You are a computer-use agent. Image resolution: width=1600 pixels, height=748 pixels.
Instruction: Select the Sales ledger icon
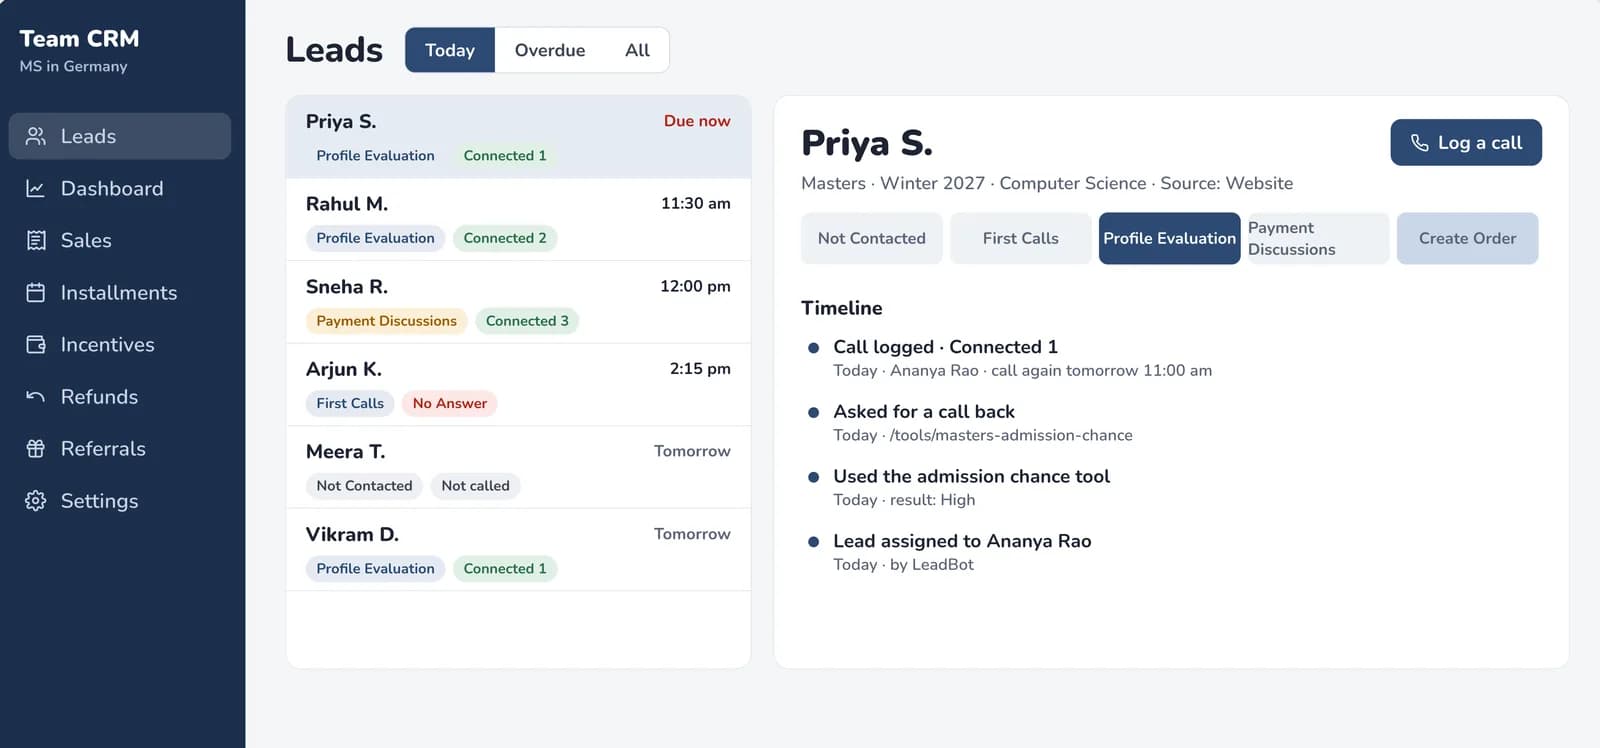click(x=36, y=240)
